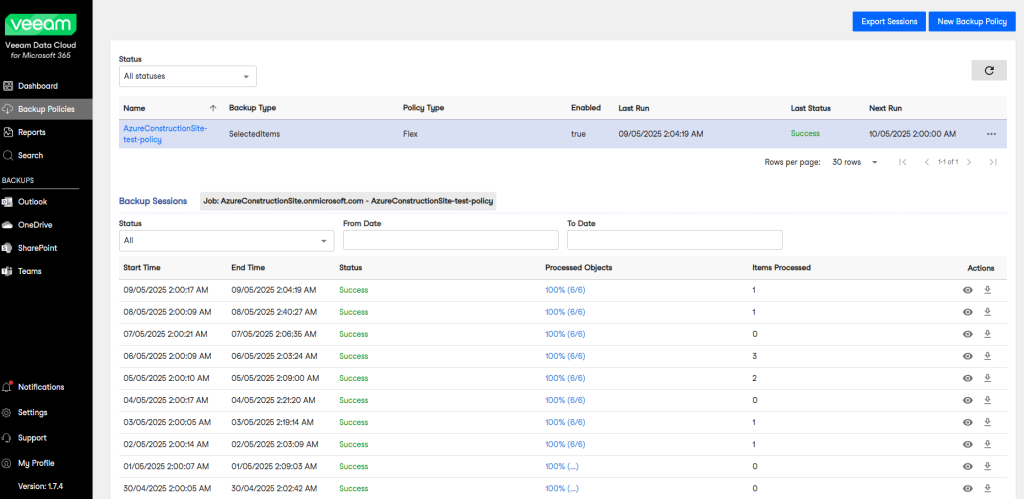Open the policy row's three-dot menu
Image resolution: width=1024 pixels, height=499 pixels.
(x=991, y=134)
